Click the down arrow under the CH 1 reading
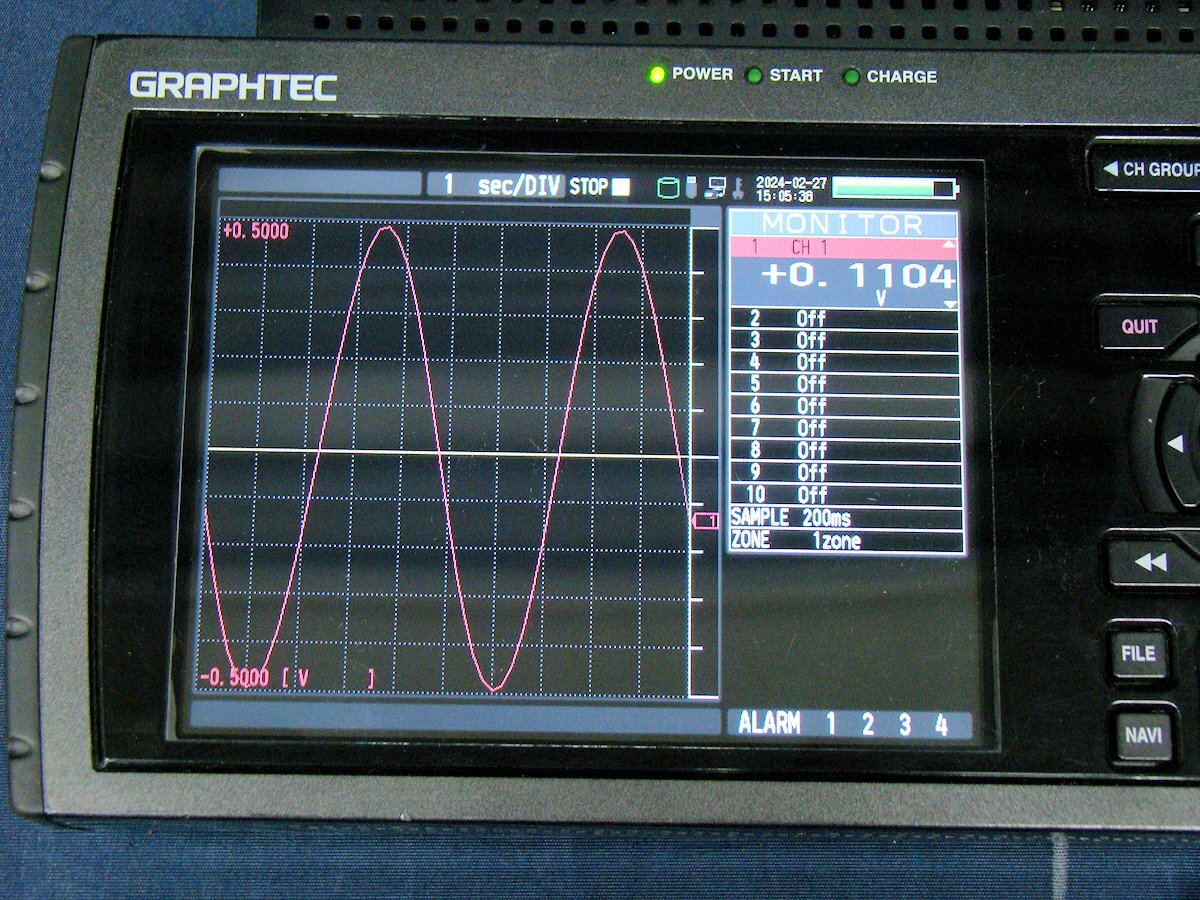1200x900 pixels. (950, 305)
